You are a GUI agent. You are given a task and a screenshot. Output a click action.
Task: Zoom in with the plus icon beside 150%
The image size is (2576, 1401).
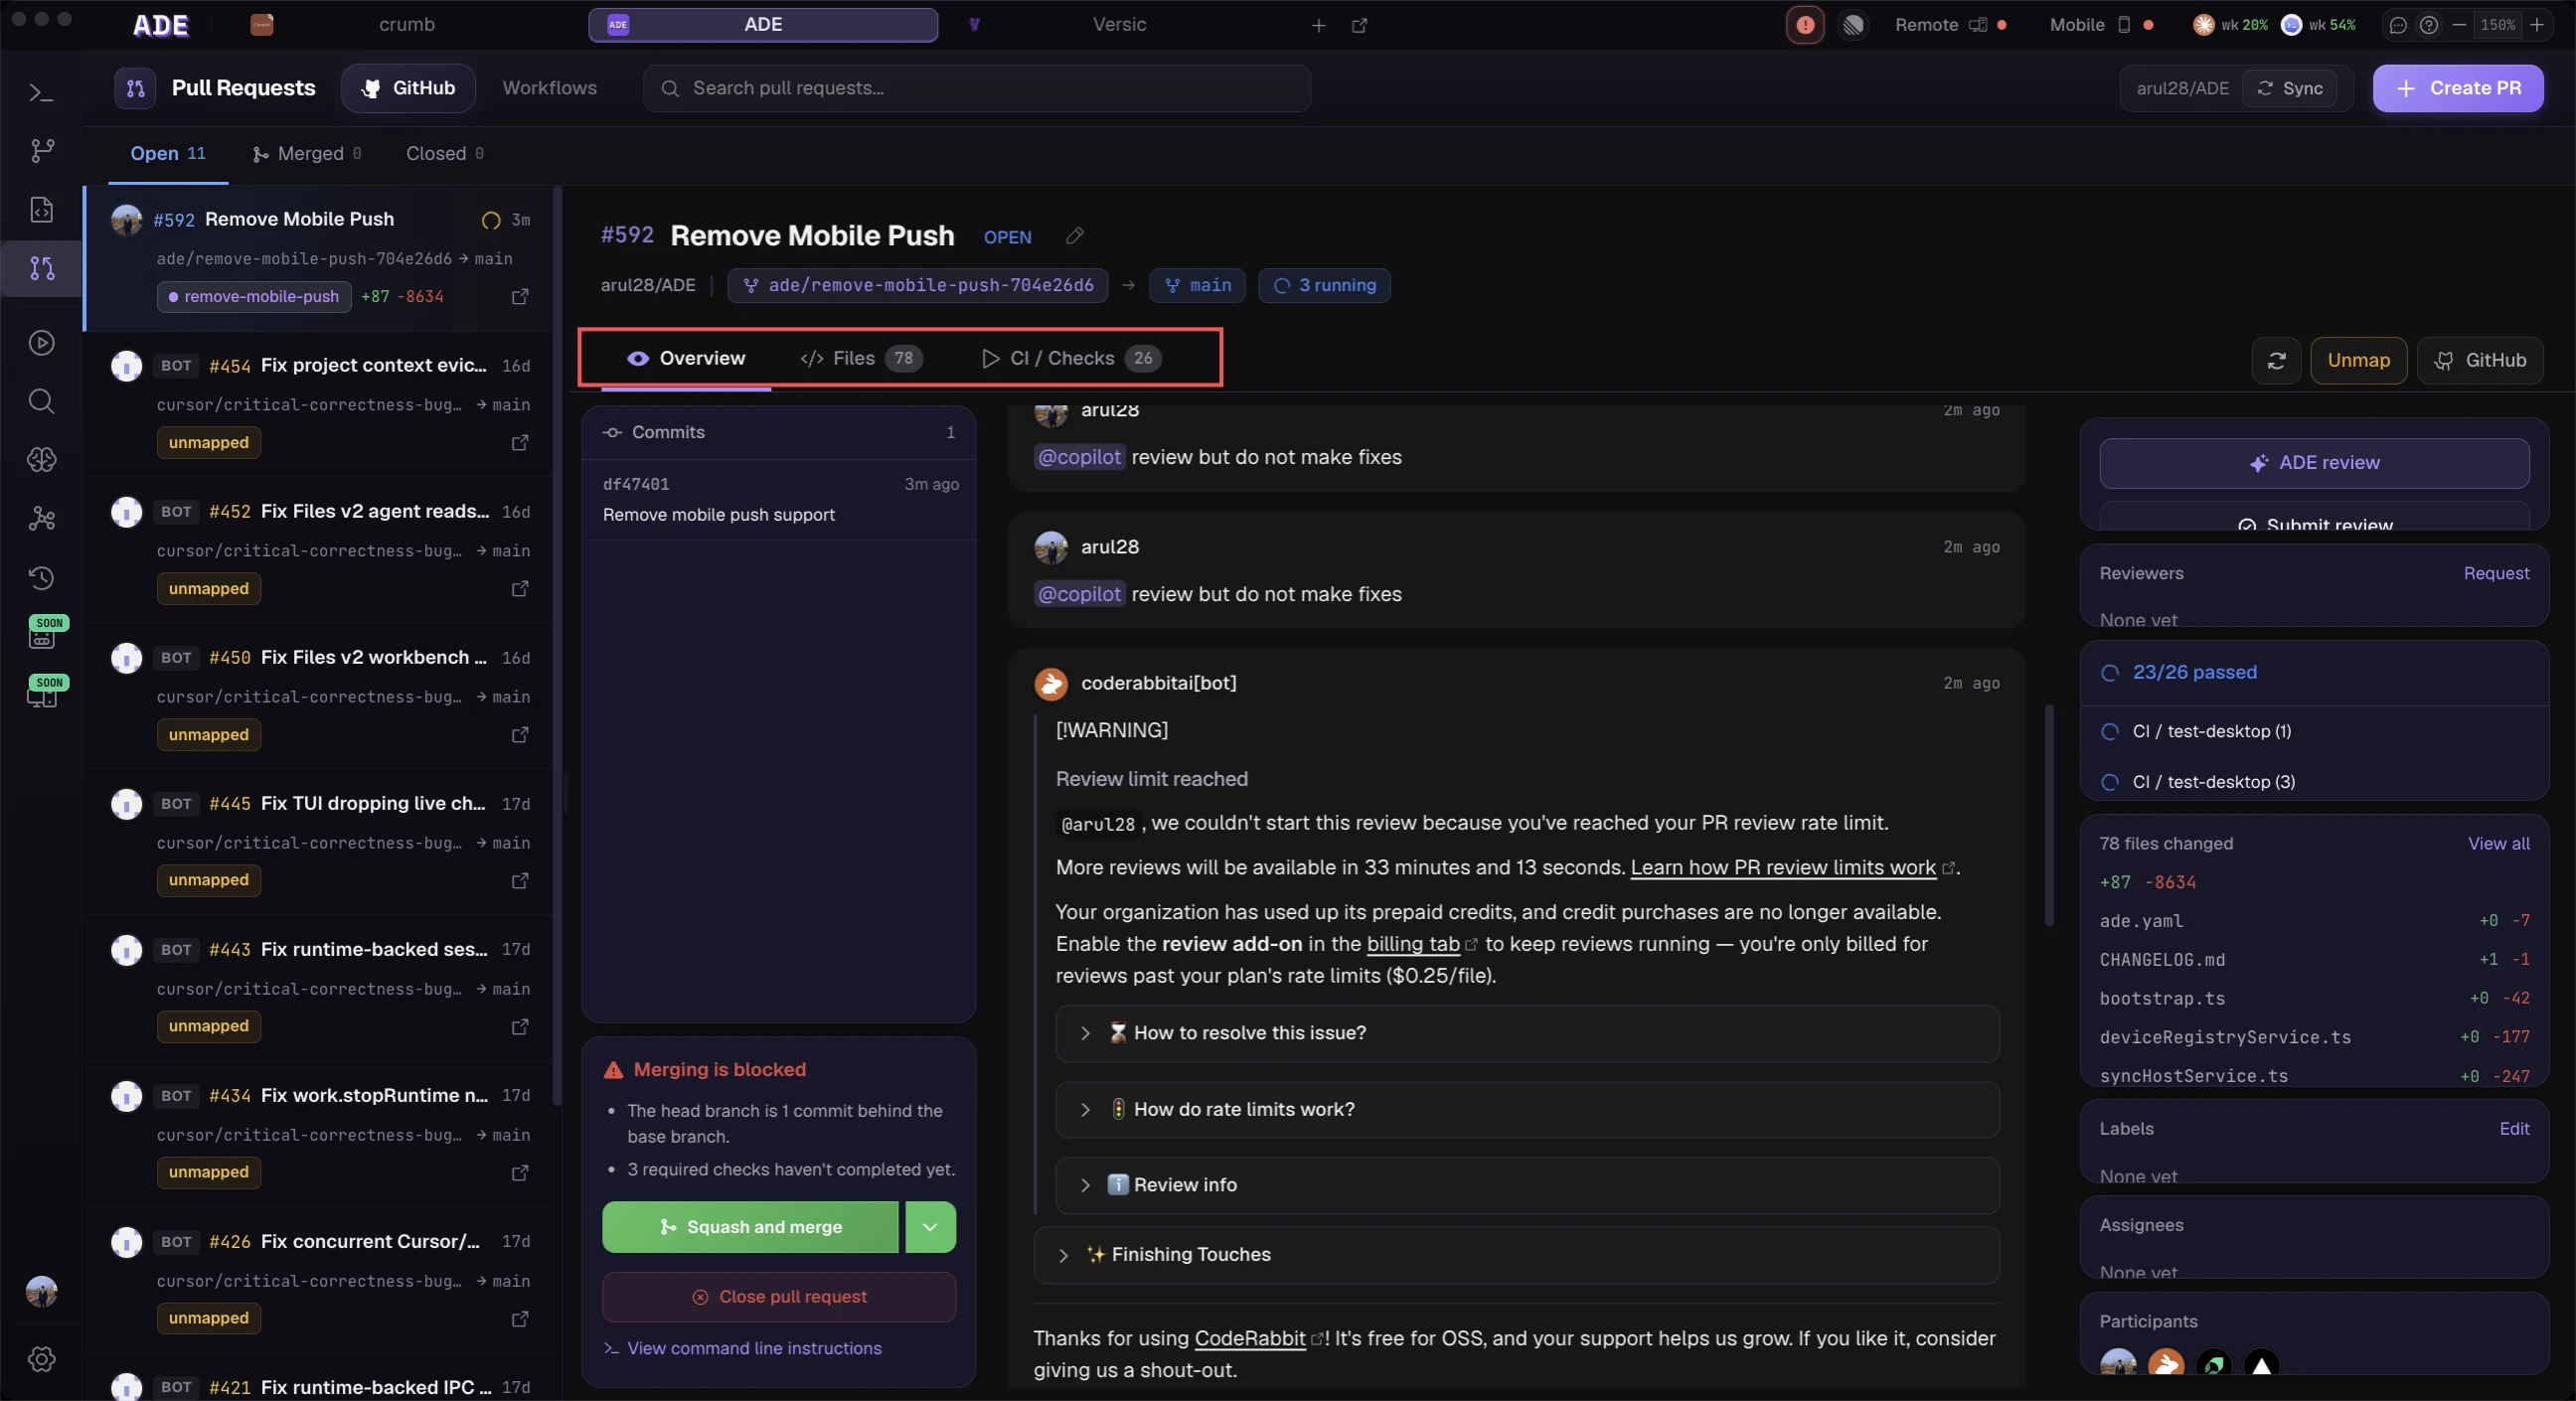(x=2537, y=25)
